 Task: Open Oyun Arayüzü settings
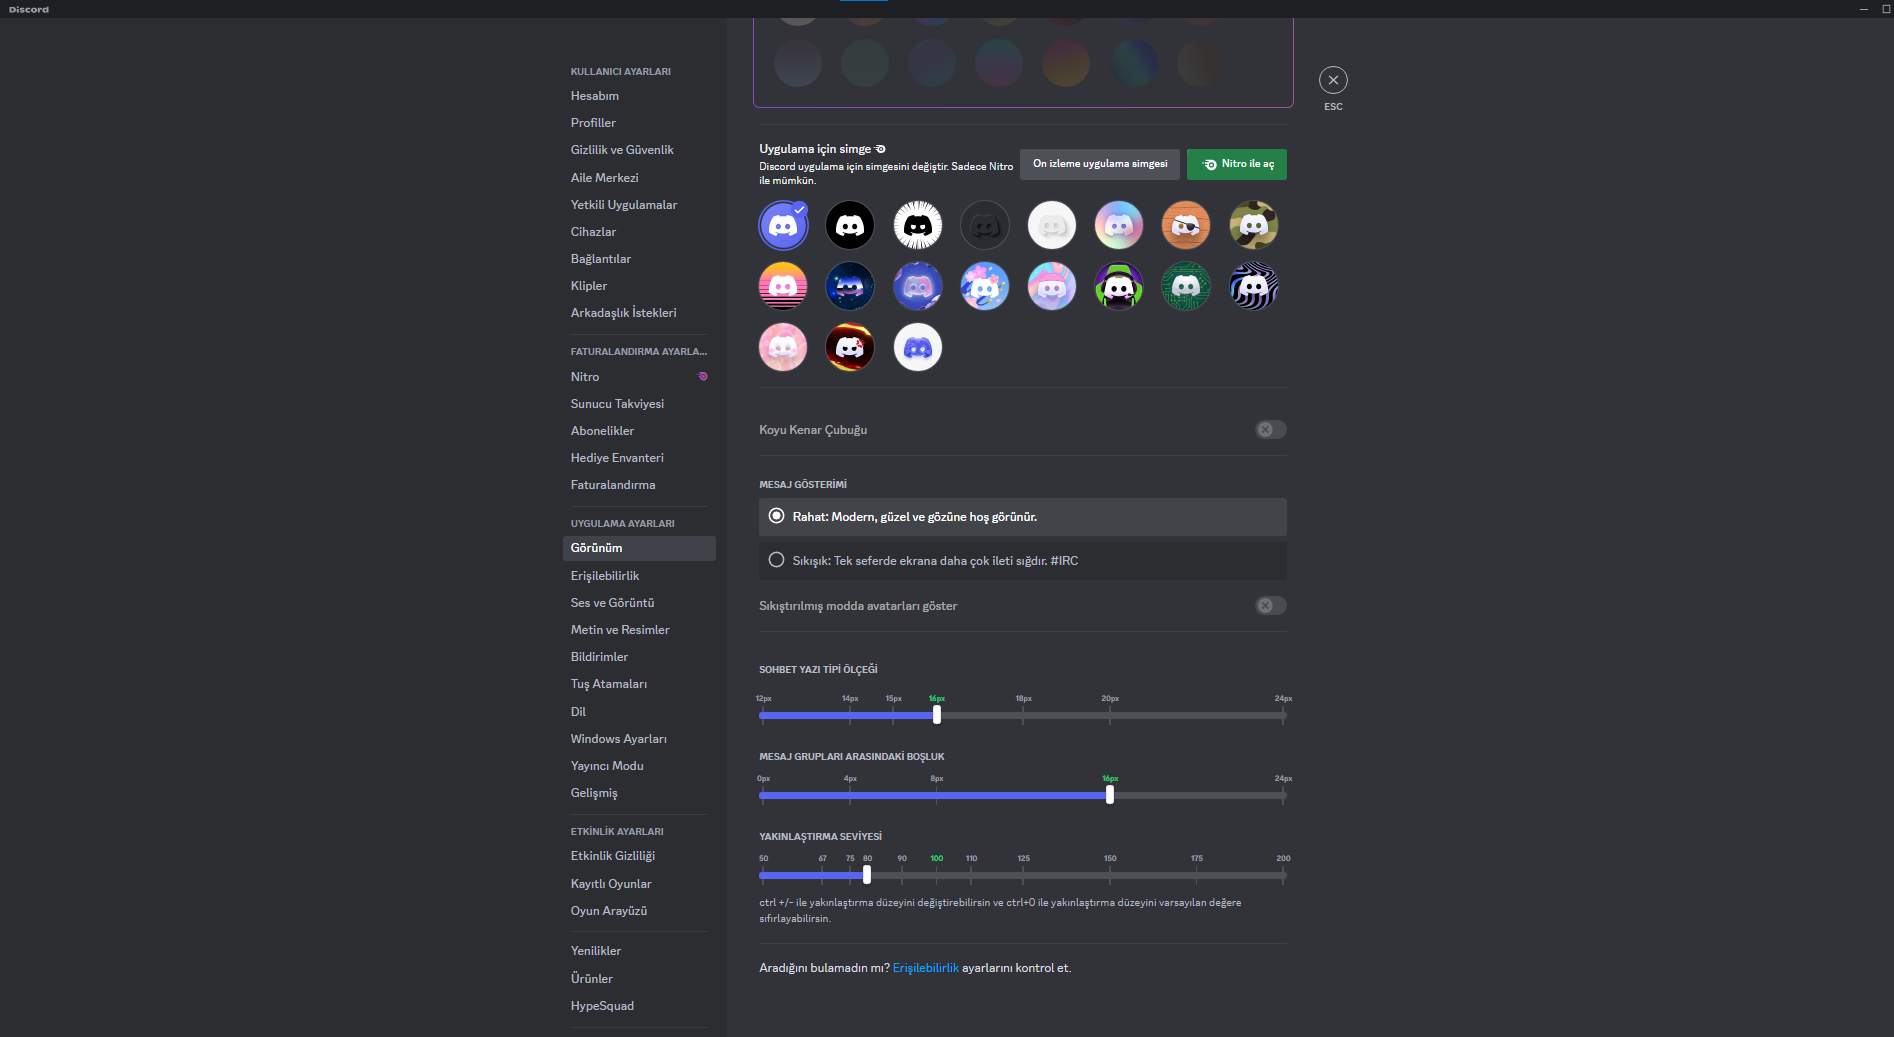[x=639, y=911]
